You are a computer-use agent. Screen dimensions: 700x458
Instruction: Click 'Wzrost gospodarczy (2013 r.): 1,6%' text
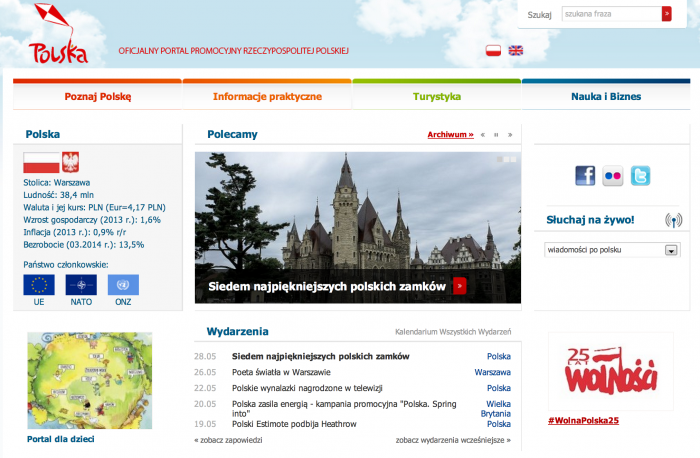tap(92, 220)
